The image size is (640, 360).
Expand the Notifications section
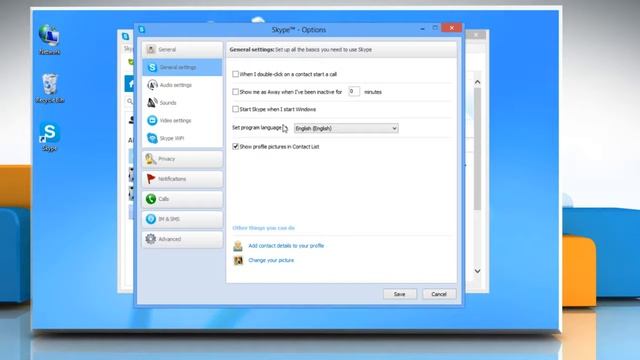[x=182, y=179]
